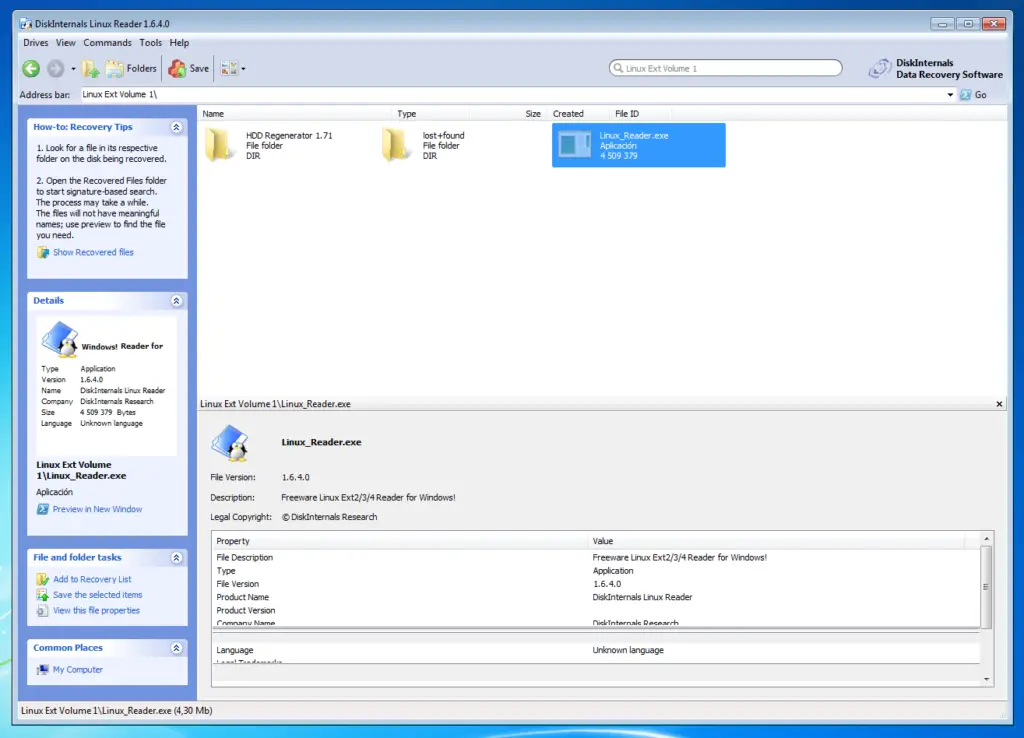Open the Tools menu

tap(150, 42)
